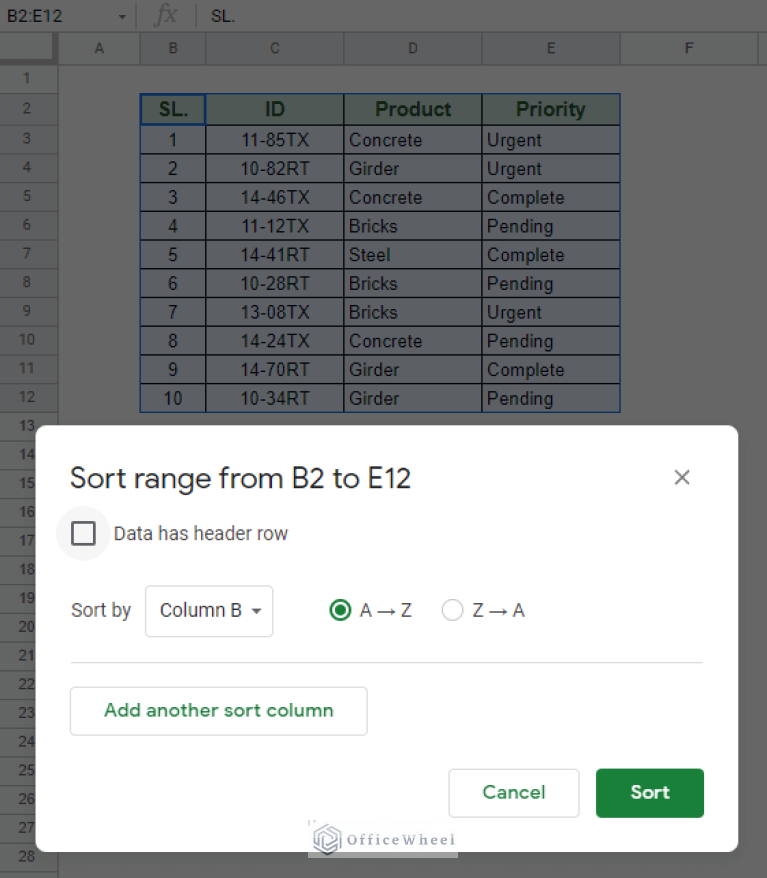Select the A → Z sort order

[x=340, y=610]
